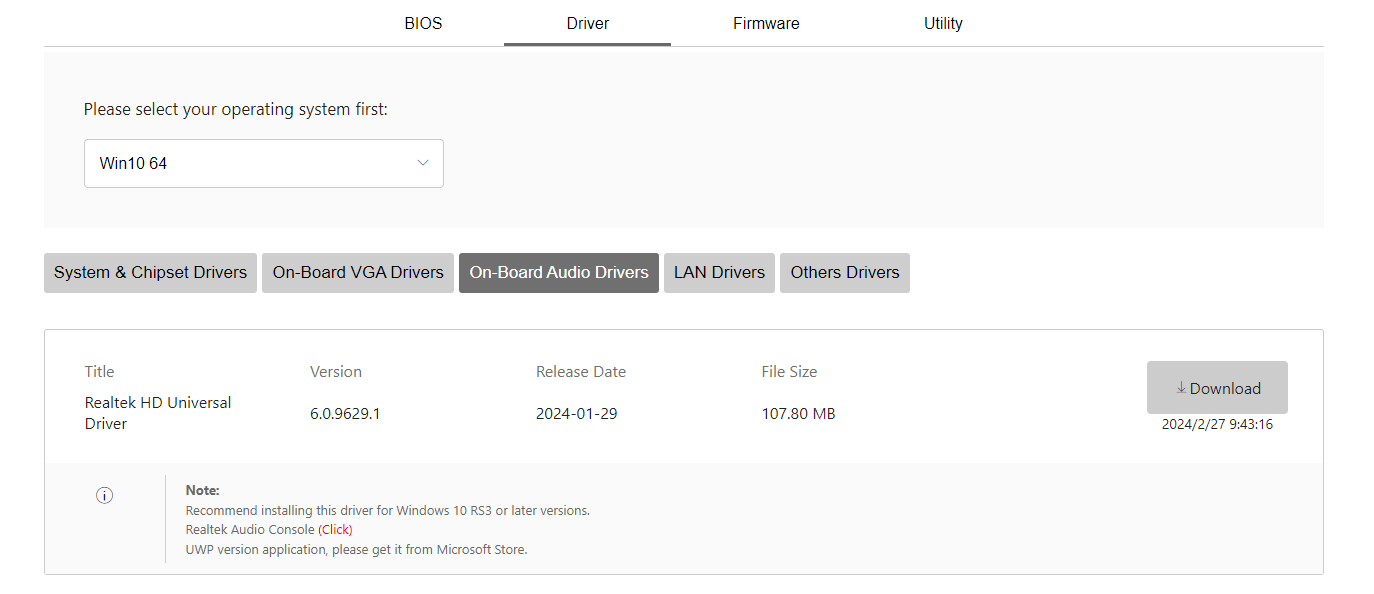Click the version number 6.0.9629.1

click(x=345, y=414)
